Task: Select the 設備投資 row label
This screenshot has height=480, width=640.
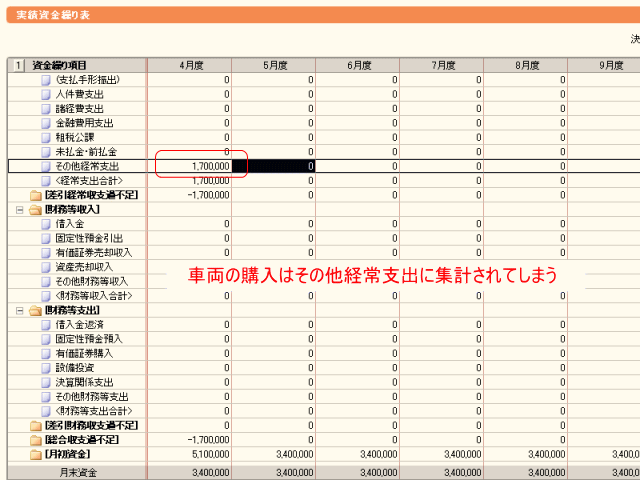Action: pos(75,368)
